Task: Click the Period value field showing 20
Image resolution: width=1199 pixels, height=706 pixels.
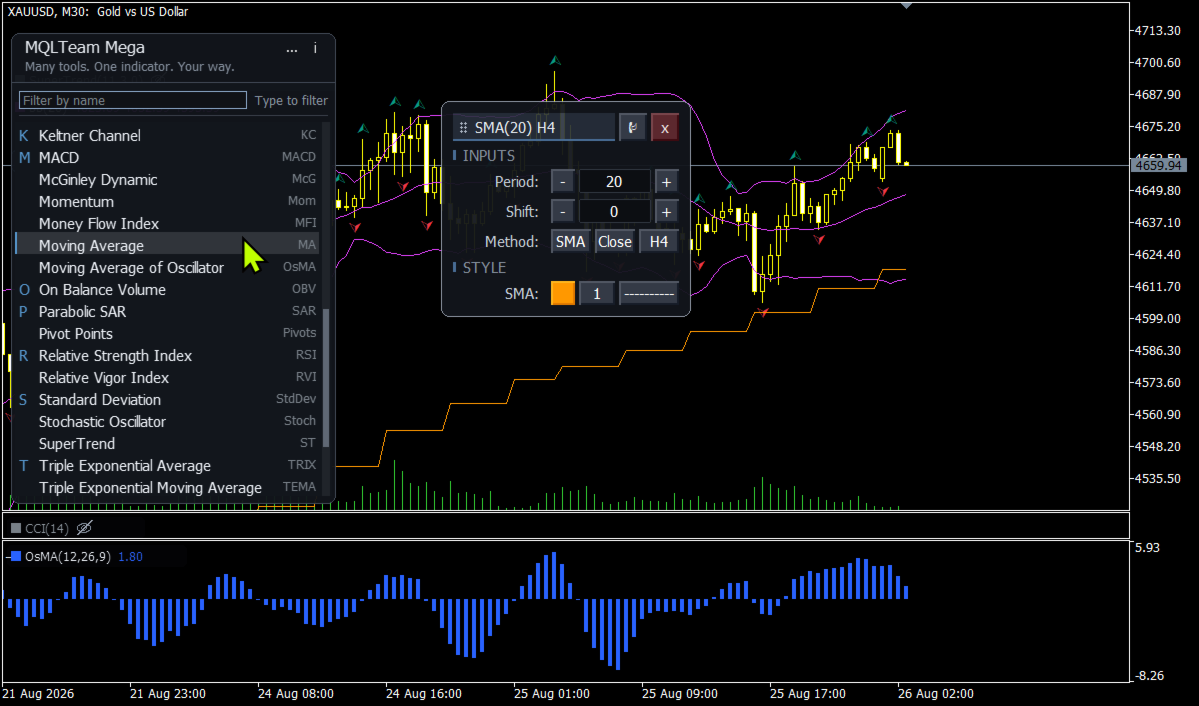Action: 614,182
